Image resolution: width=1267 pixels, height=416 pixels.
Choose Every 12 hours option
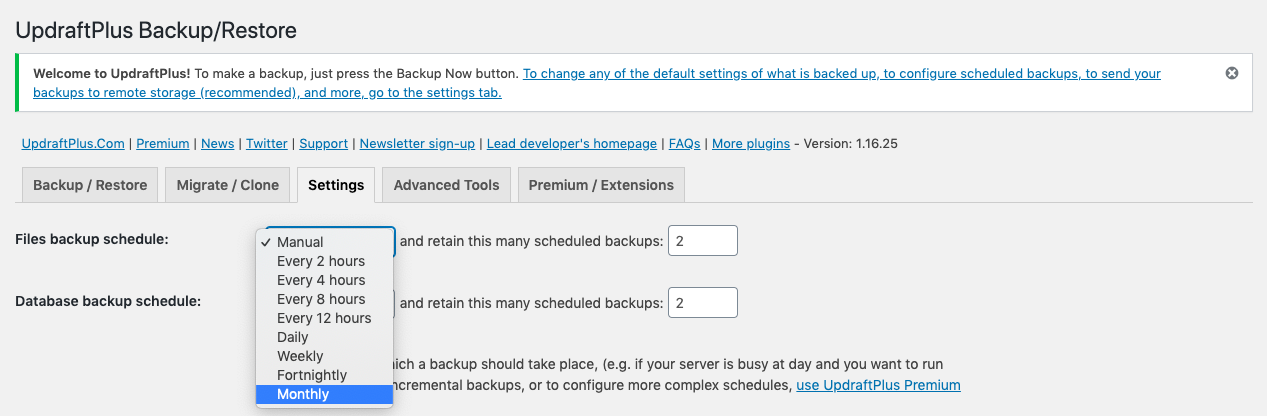tap(324, 318)
